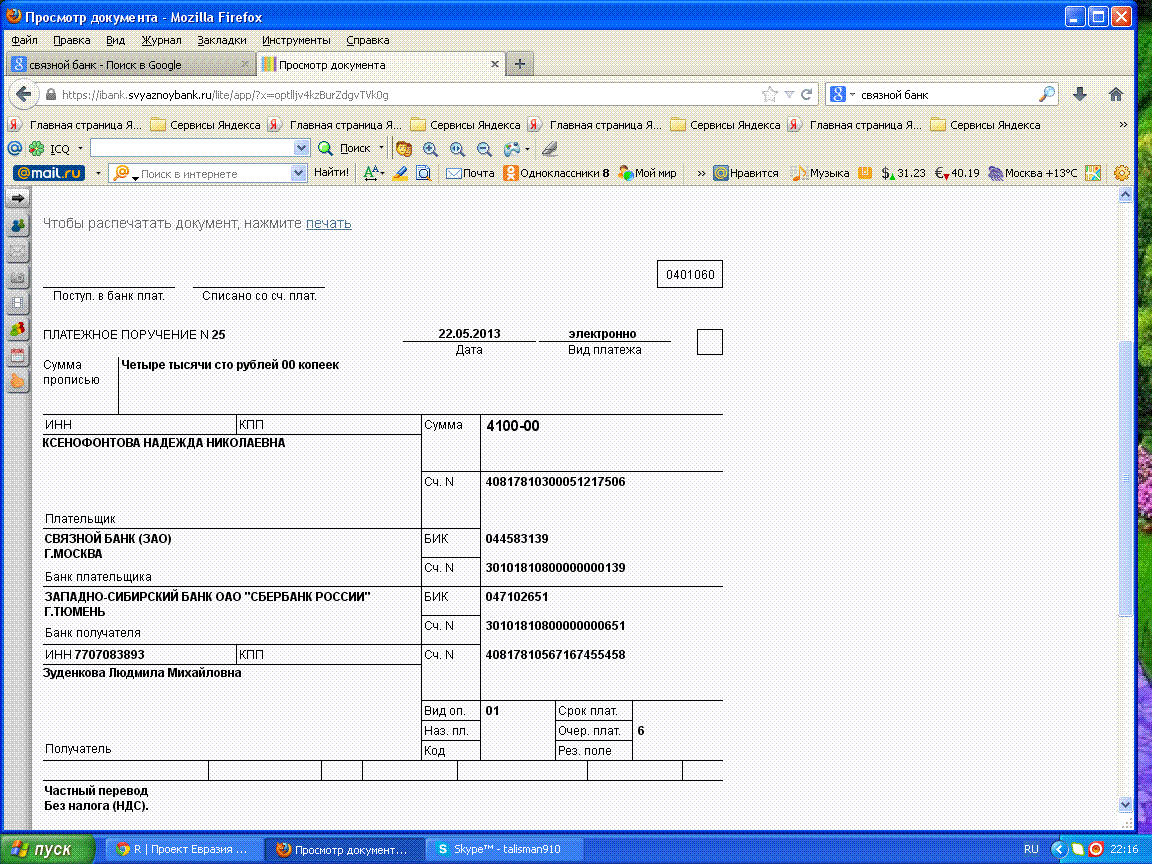Reload the page with refresh icon

807,94
